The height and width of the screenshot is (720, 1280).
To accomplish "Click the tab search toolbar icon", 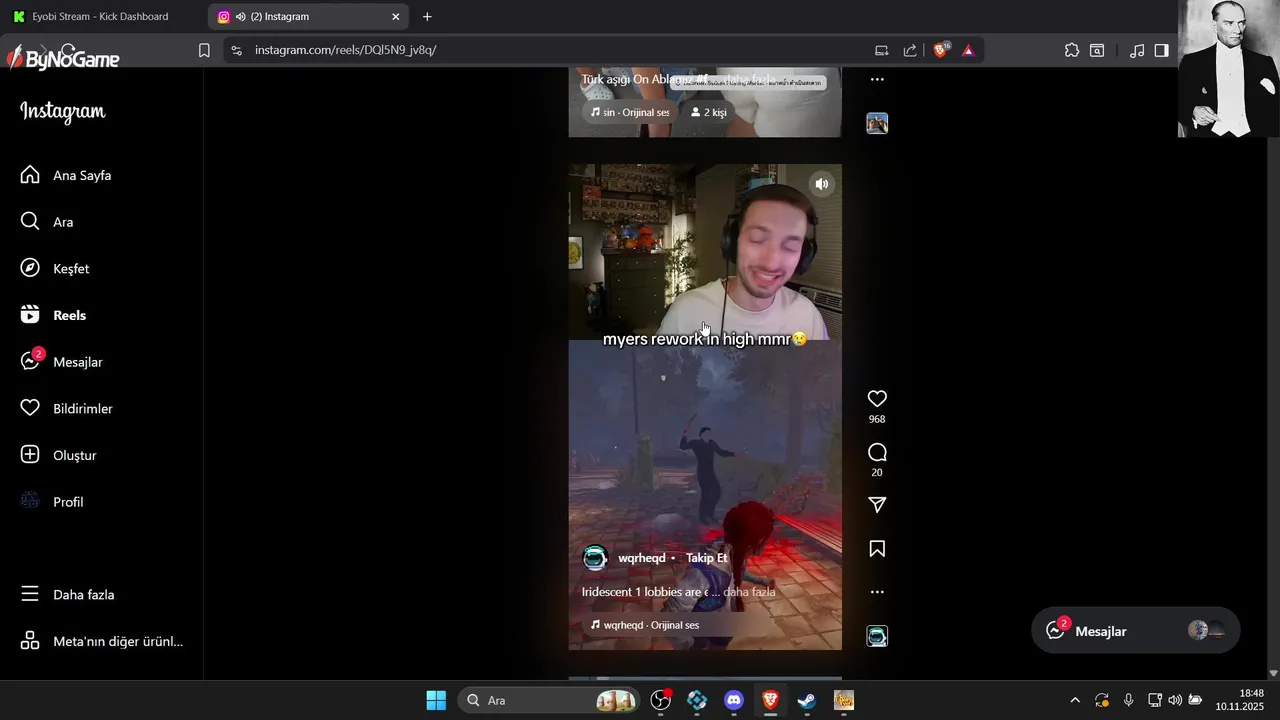I will (x=1097, y=50).
